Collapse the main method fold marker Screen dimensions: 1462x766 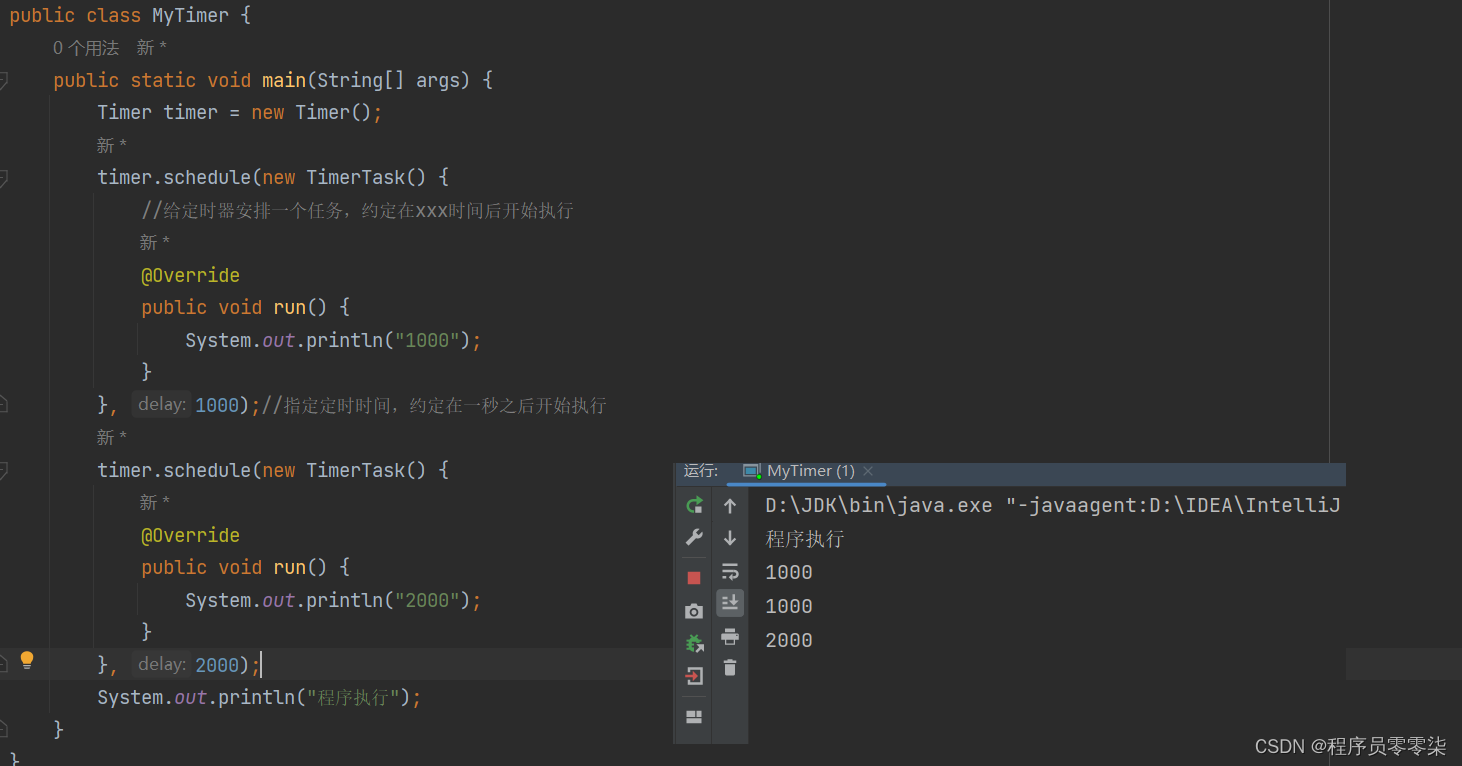coord(4,81)
